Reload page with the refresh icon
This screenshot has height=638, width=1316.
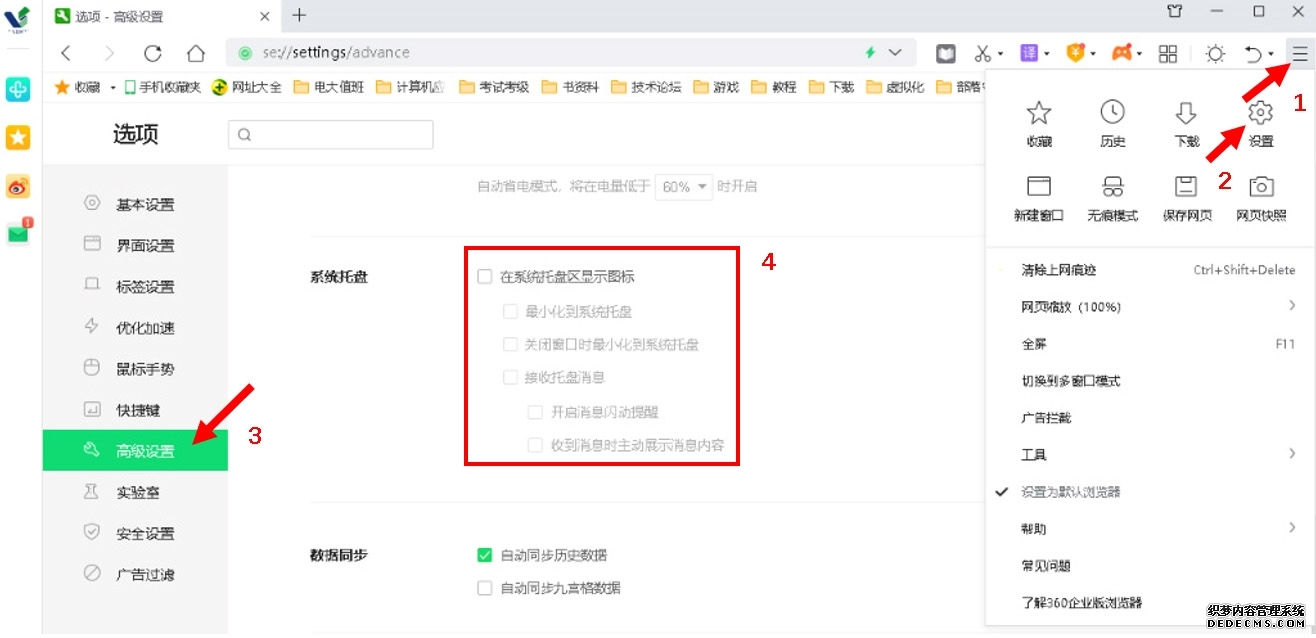[x=152, y=53]
